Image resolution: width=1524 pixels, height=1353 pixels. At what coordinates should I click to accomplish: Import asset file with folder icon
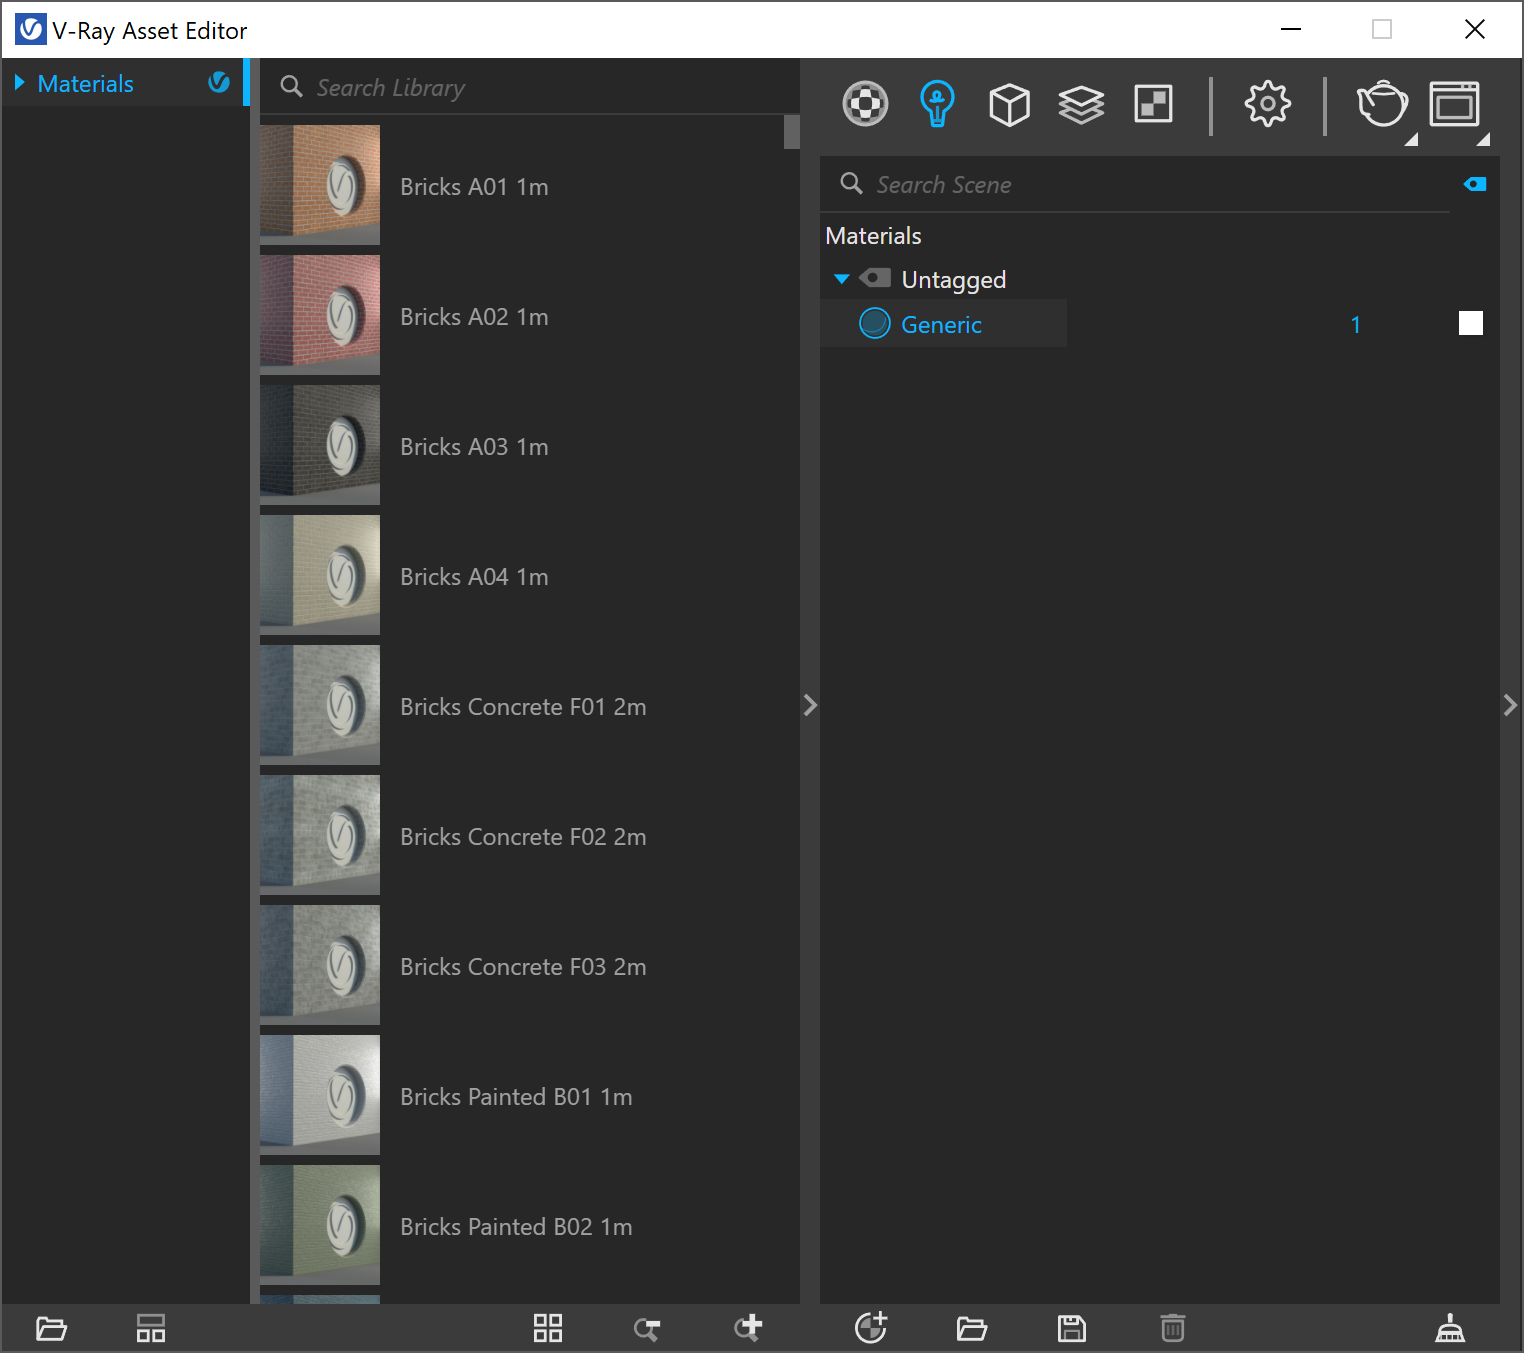[971, 1329]
